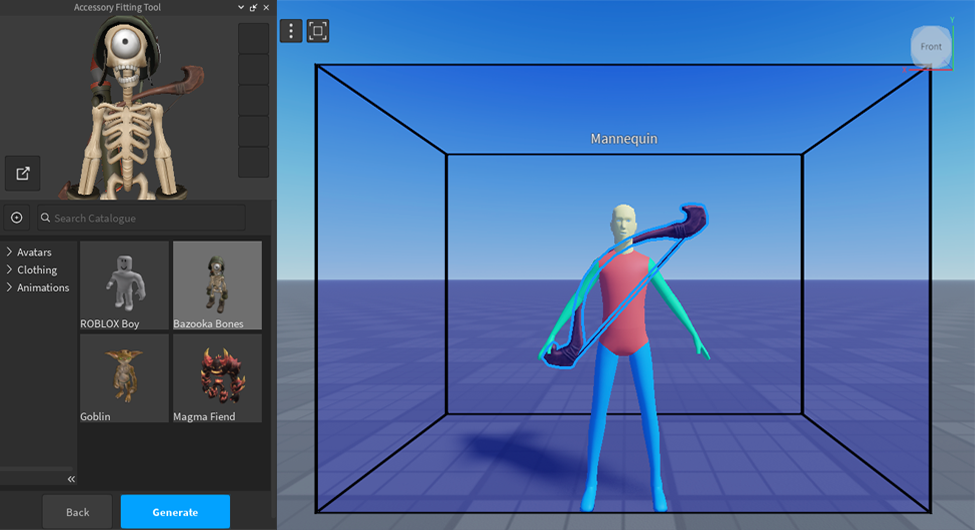Collapse the category sidebar with double chevron
The height and width of the screenshot is (530, 975).
(71, 479)
